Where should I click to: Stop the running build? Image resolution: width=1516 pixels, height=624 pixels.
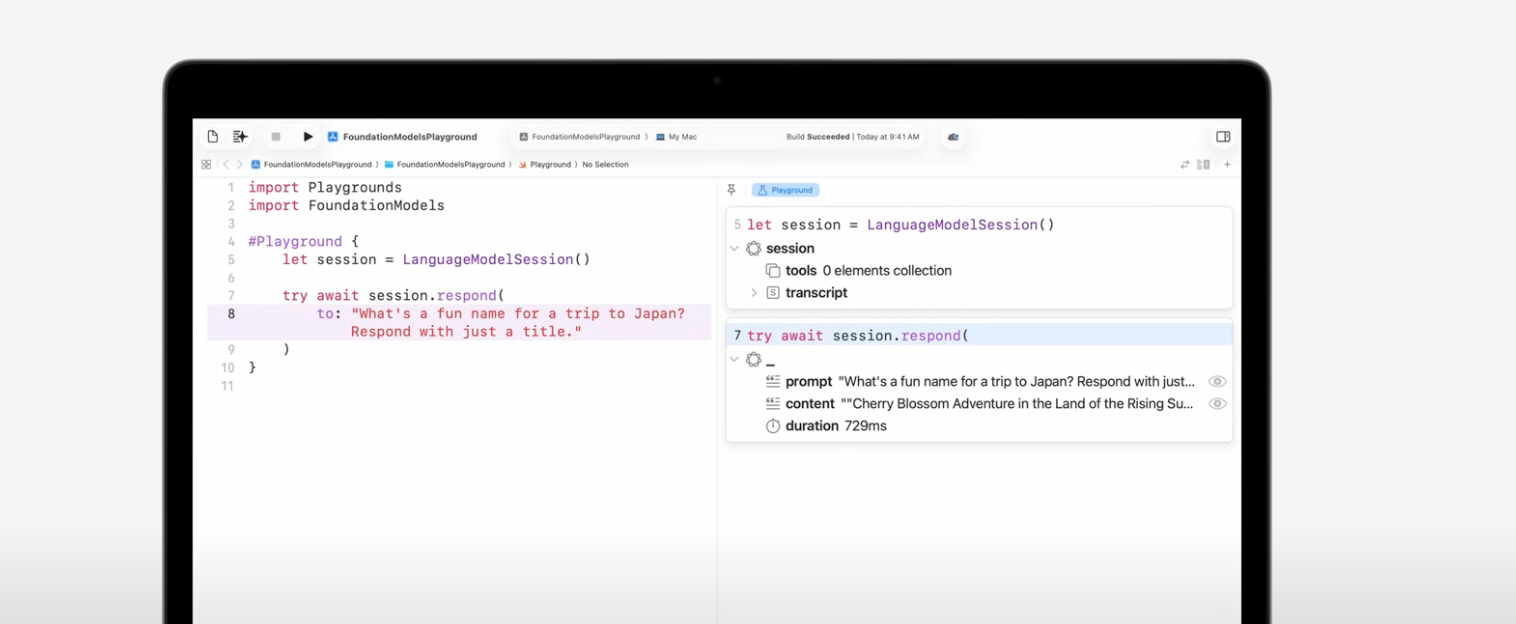(276, 137)
